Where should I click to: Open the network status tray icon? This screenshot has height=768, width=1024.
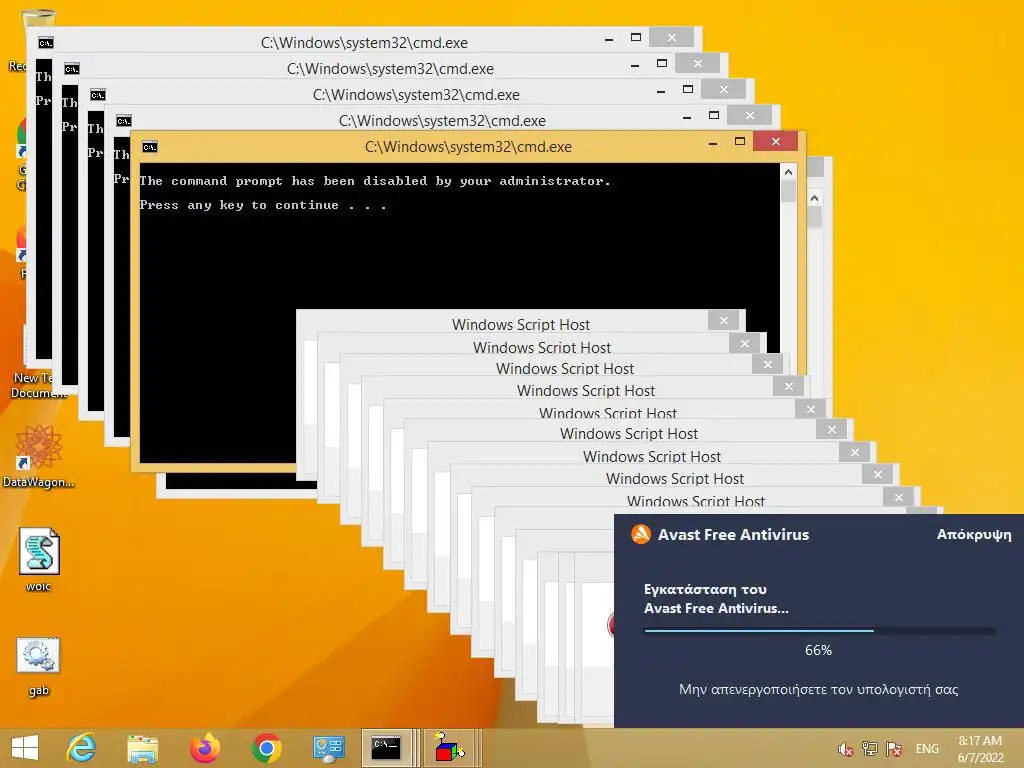pos(869,748)
